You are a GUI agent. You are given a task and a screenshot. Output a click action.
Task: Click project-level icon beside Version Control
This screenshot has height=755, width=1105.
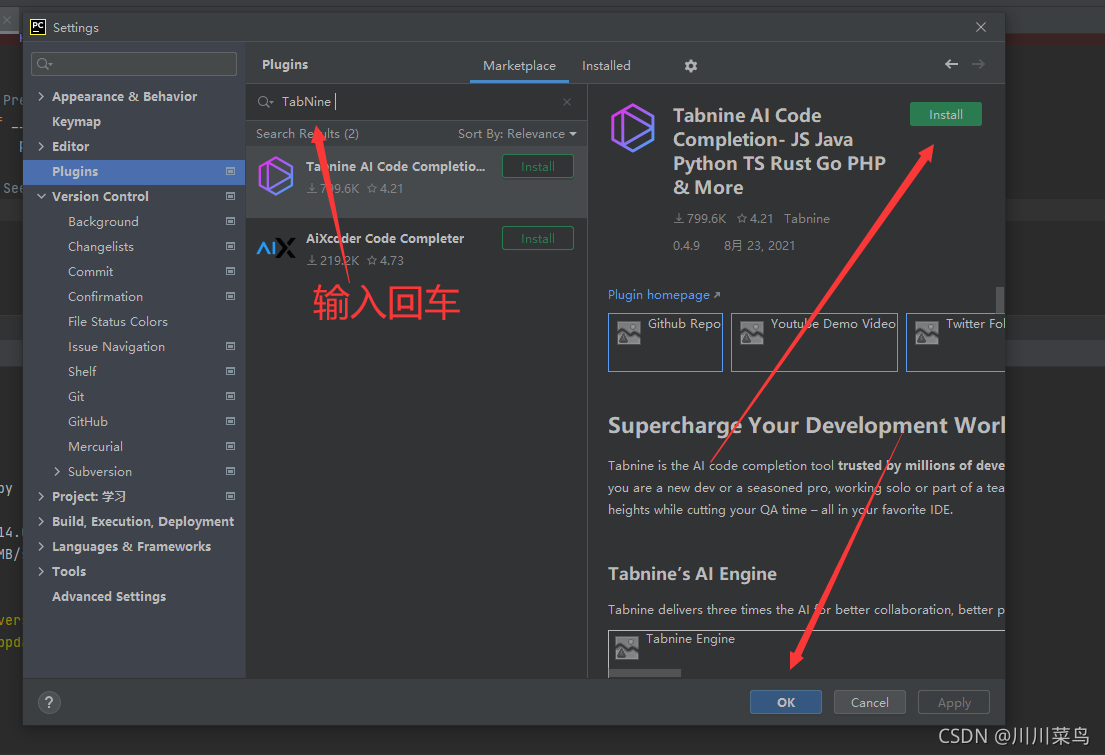click(230, 196)
